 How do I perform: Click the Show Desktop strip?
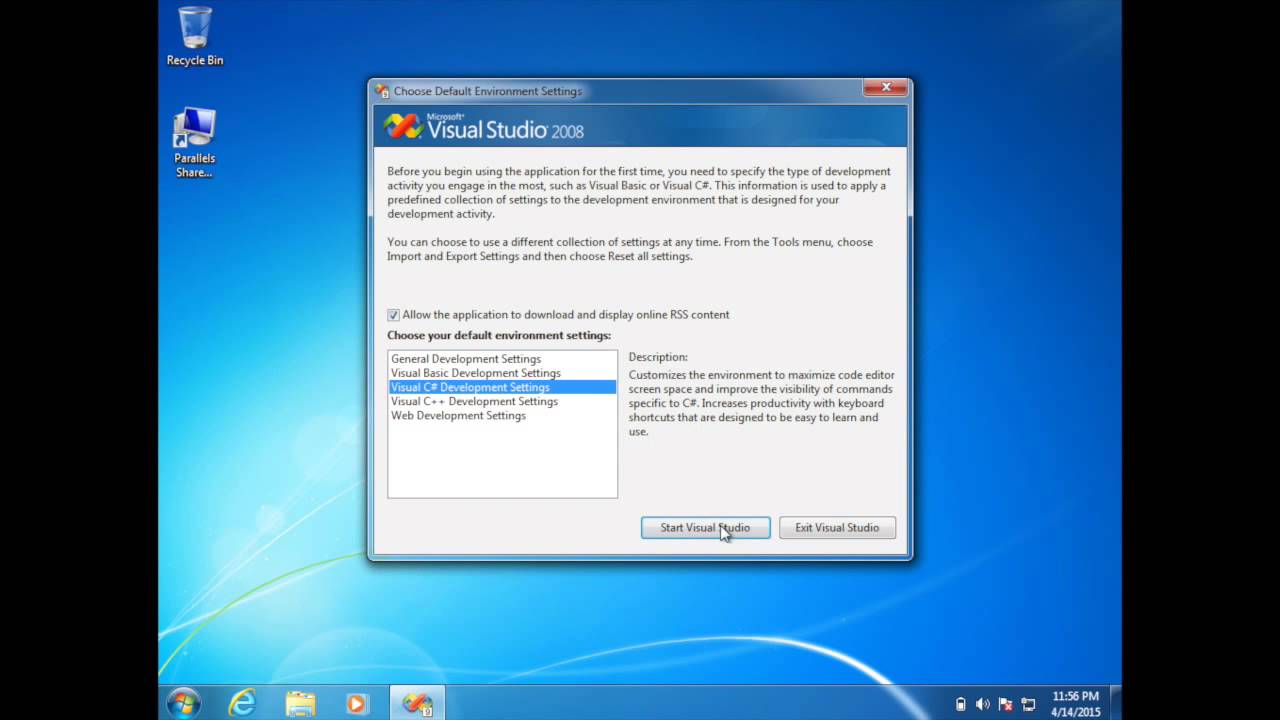tap(1115, 703)
